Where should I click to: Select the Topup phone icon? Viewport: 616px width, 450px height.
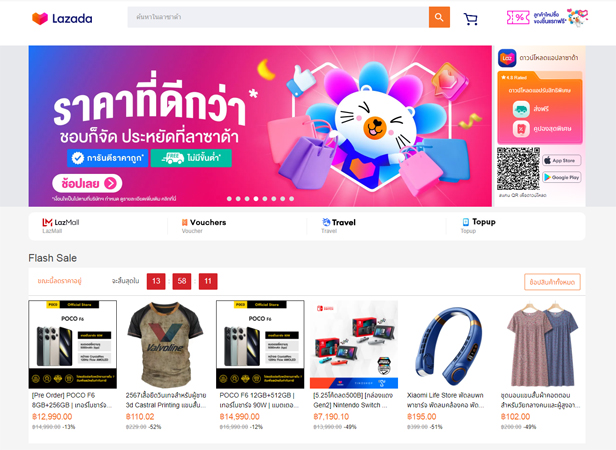coord(466,222)
